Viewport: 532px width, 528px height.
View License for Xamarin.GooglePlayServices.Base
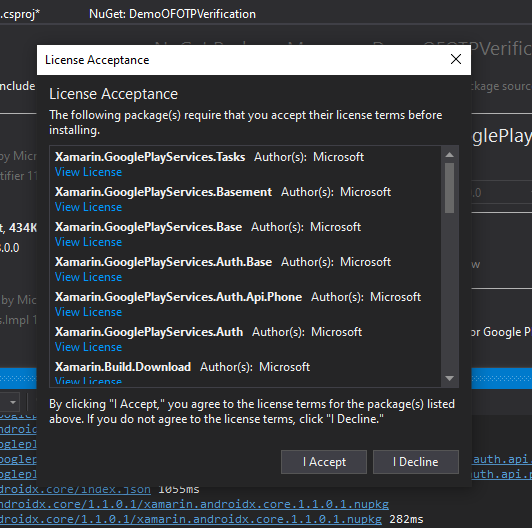(88, 242)
